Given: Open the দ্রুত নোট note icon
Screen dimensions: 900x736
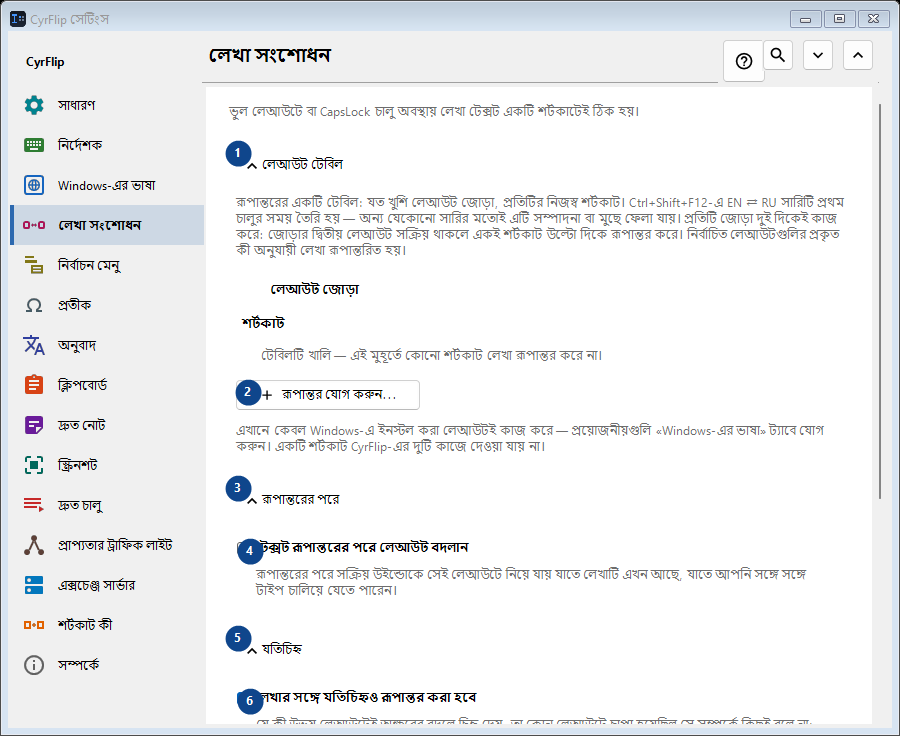Looking at the screenshot, I should (34, 425).
